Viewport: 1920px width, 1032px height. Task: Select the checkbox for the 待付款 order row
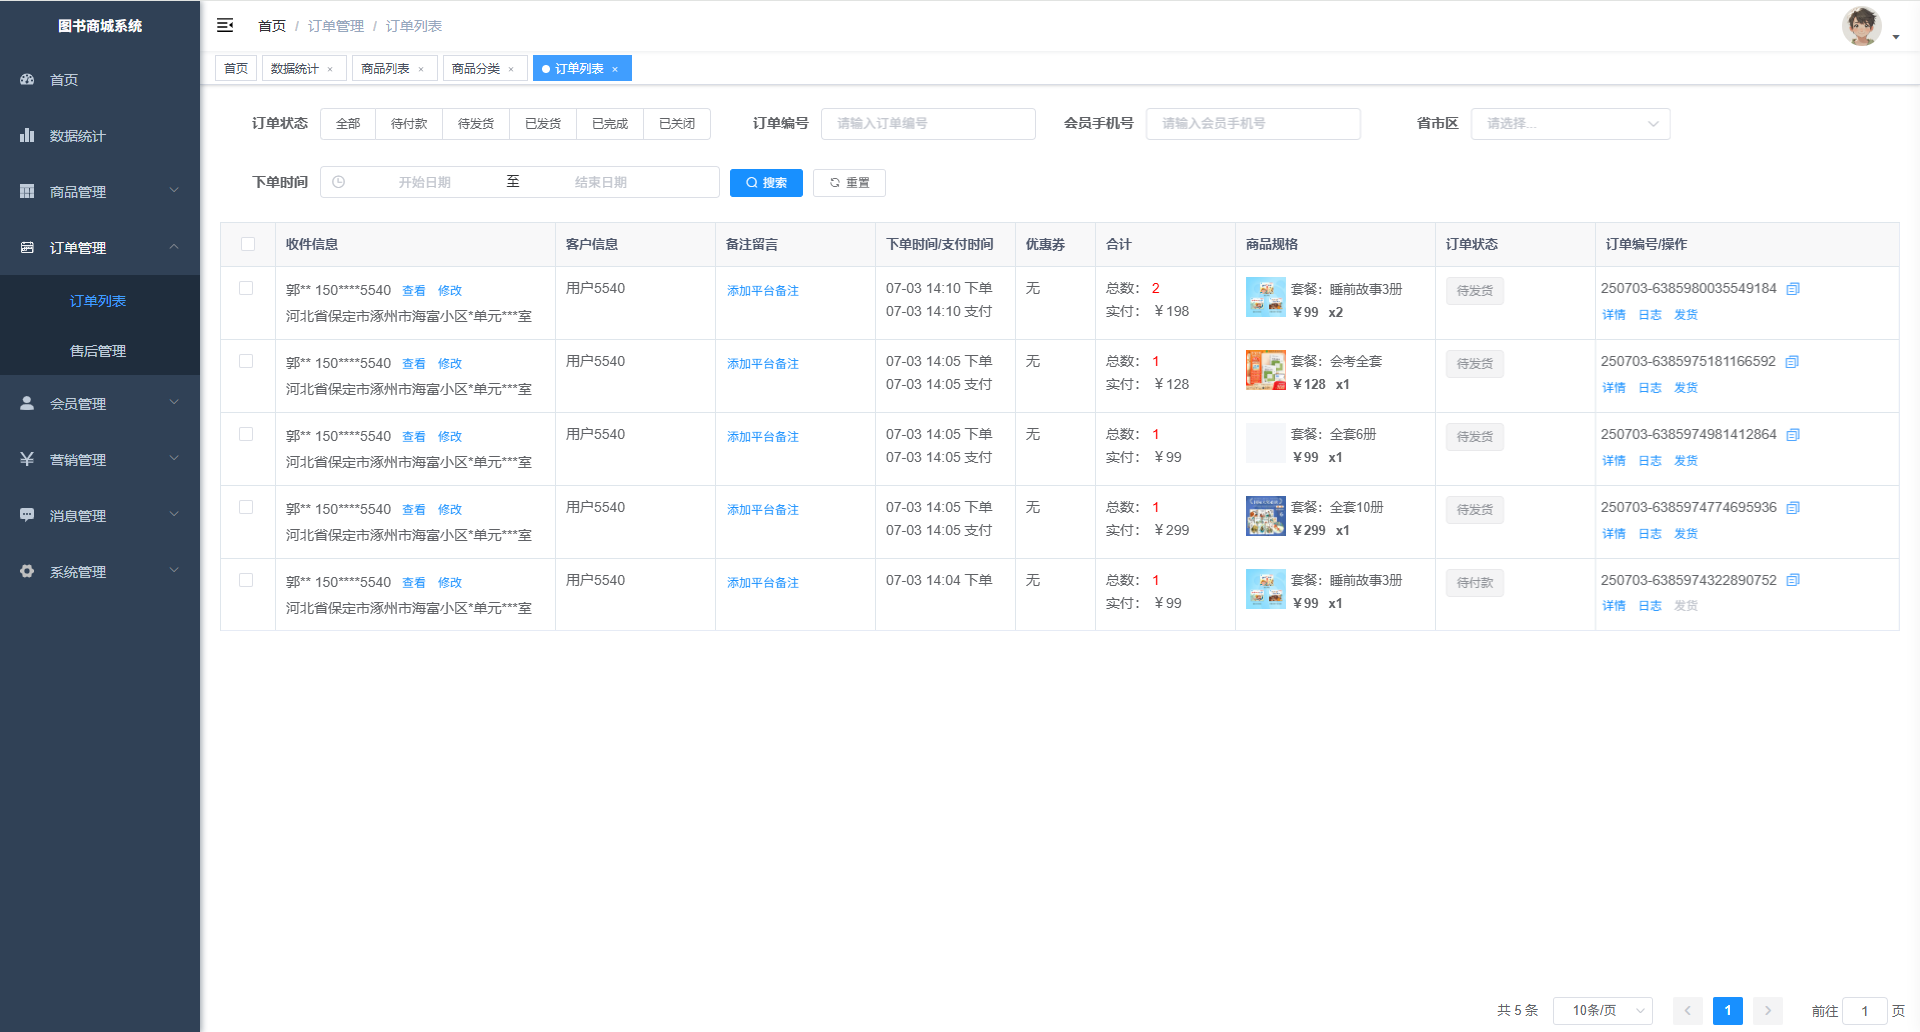pyautogui.click(x=246, y=580)
